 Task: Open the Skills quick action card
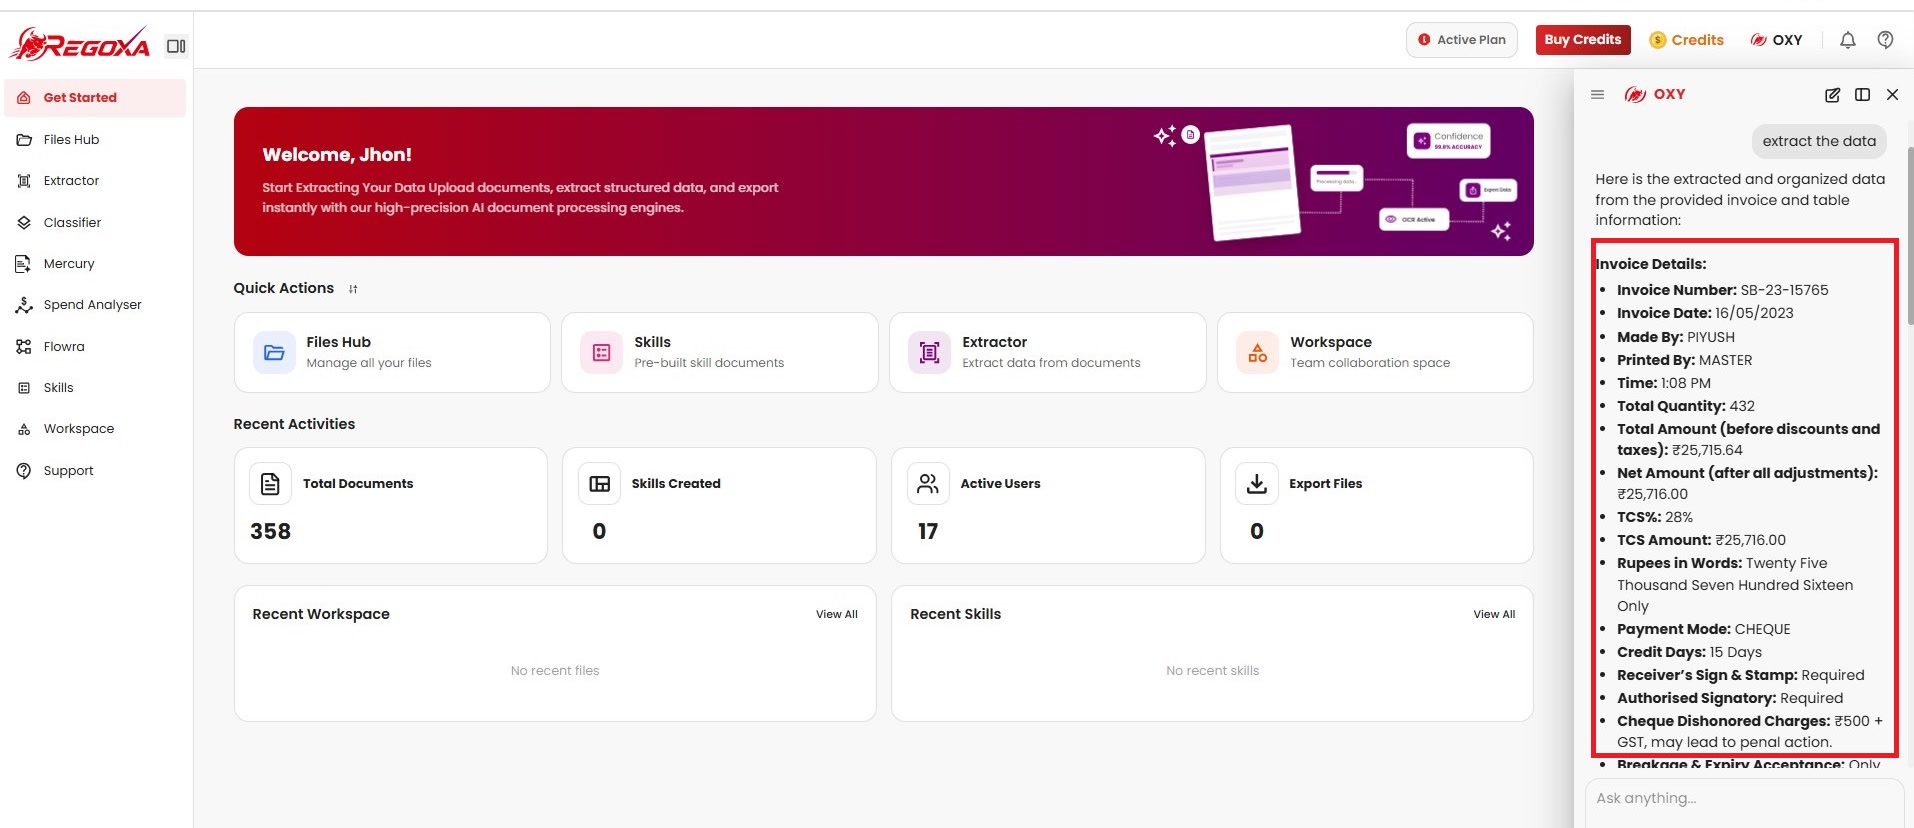pyautogui.click(x=720, y=353)
